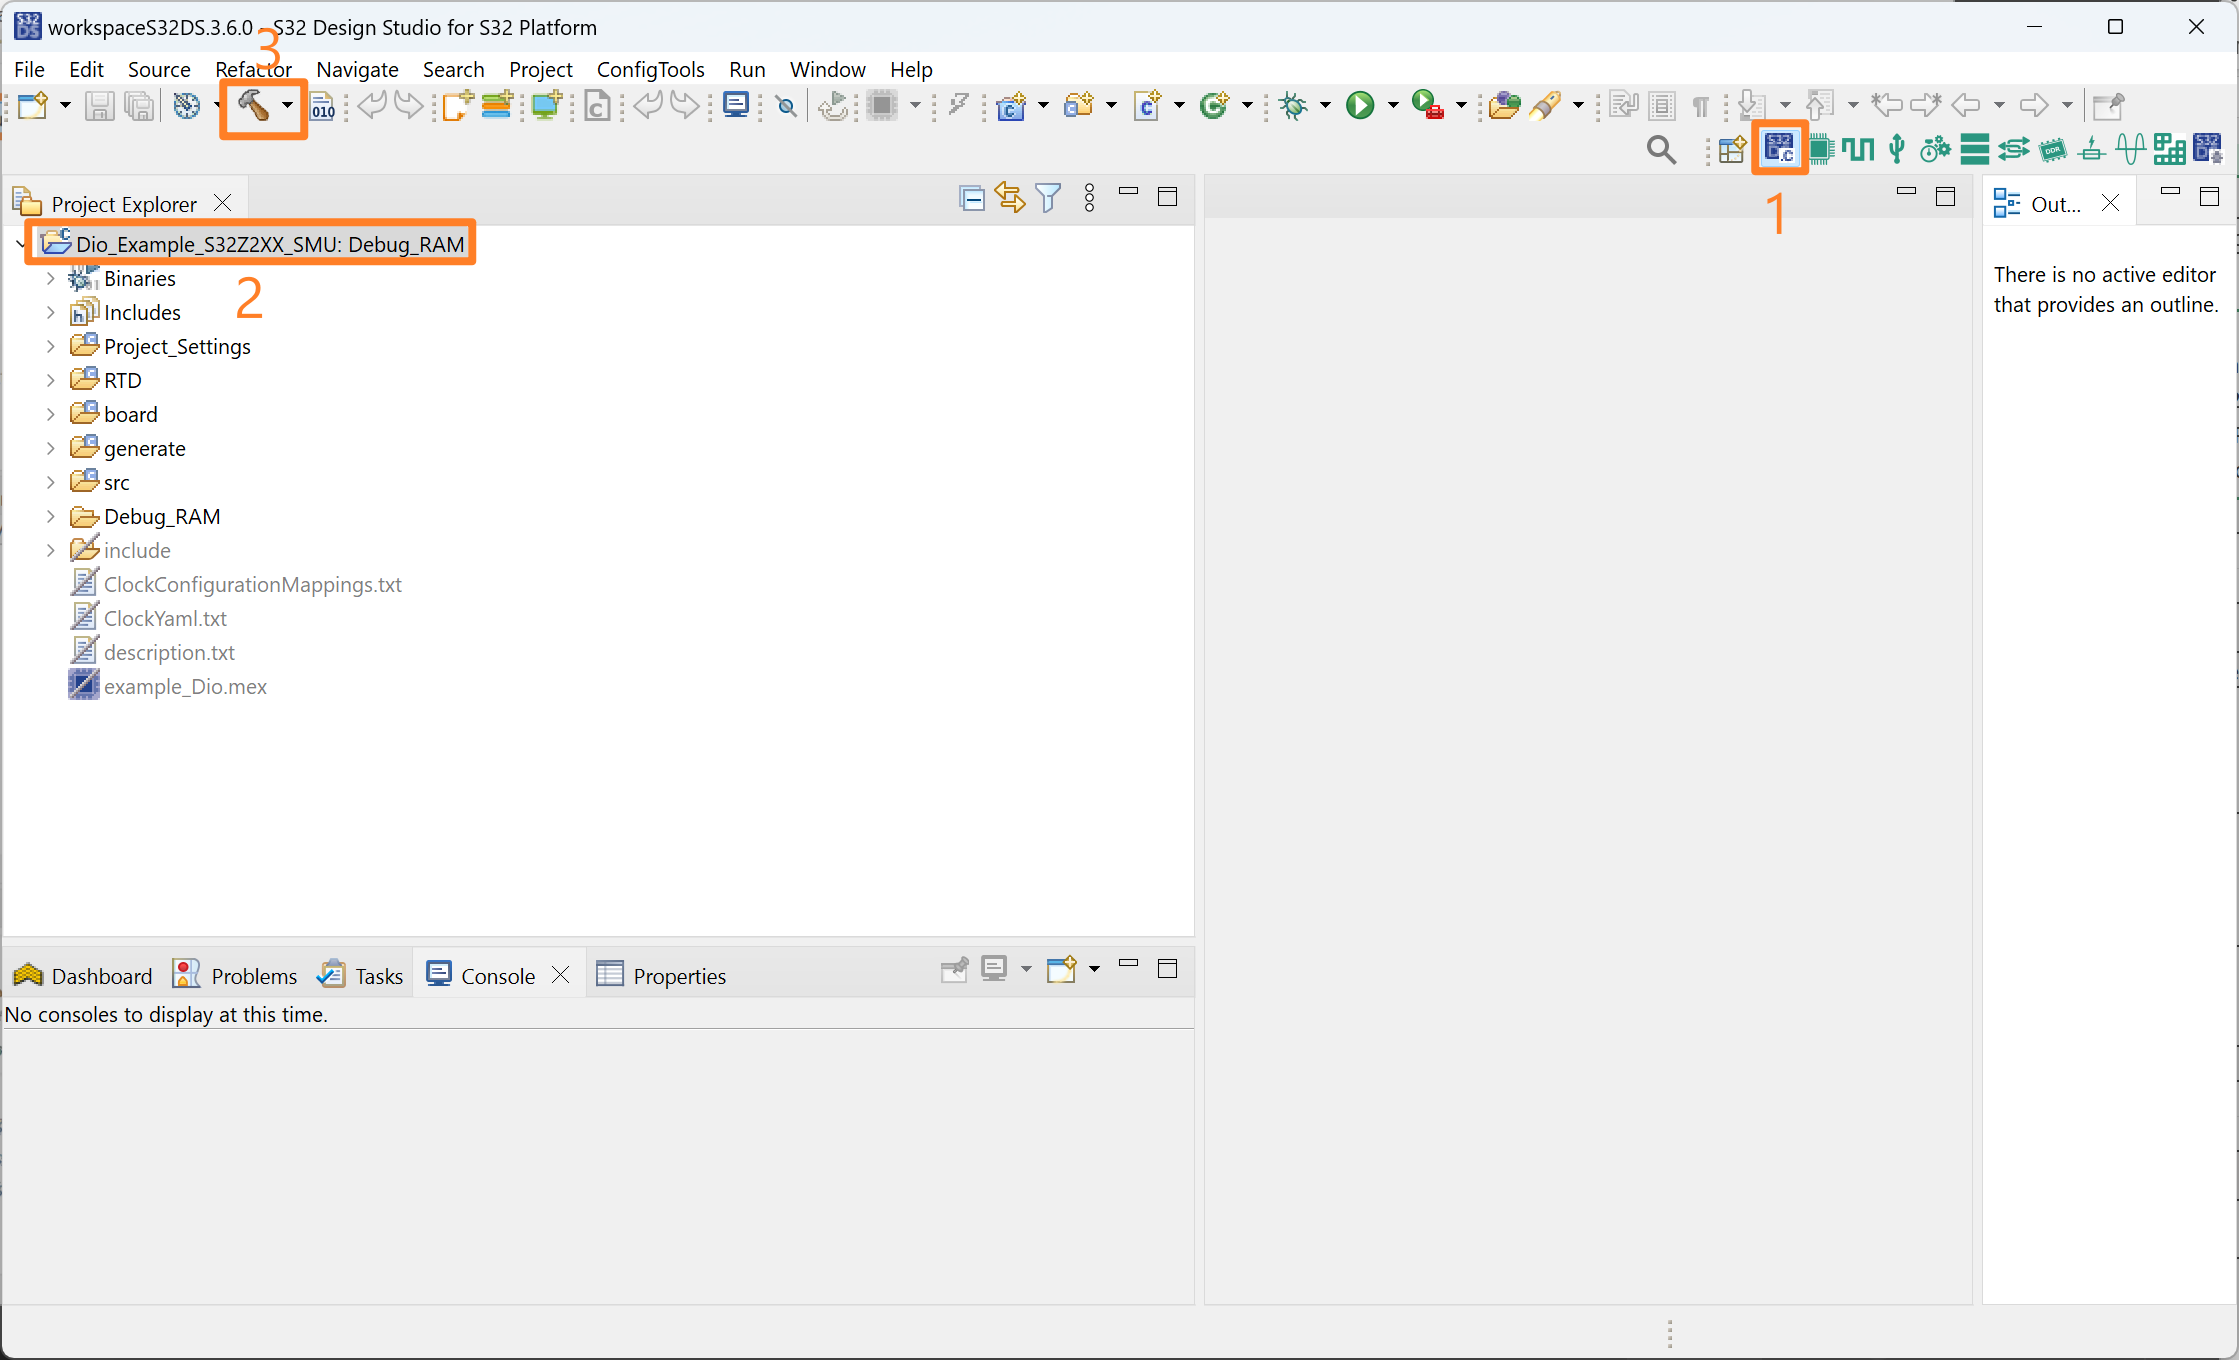Open the ConfigTools menu
The height and width of the screenshot is (1360, 2239).
[x=650, y=69]
